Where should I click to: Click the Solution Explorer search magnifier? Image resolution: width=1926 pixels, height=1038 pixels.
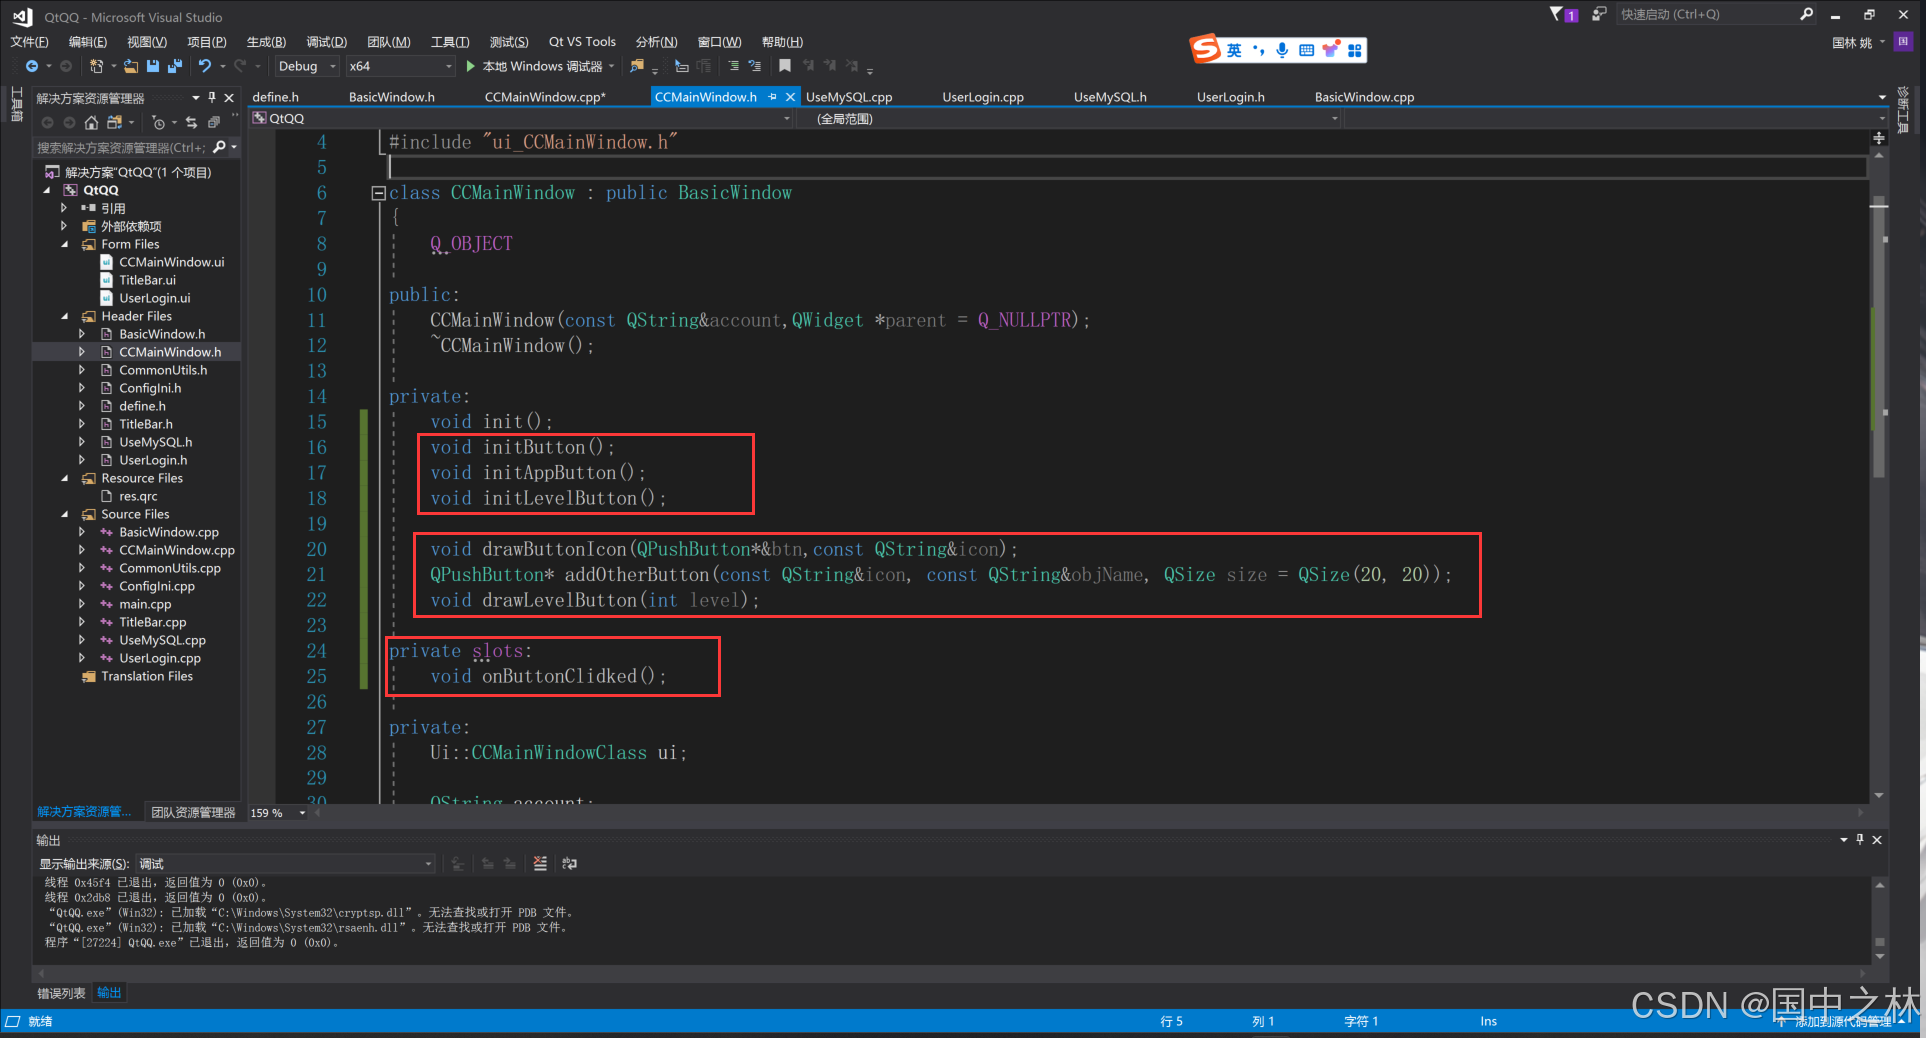pos(219,147)
